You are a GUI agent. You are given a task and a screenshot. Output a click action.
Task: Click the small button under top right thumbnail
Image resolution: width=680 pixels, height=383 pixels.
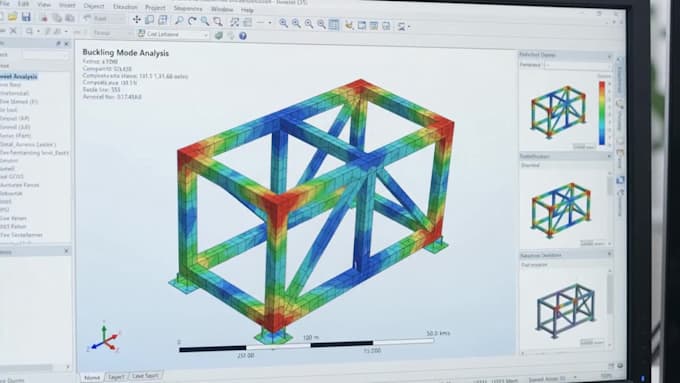(584, 147)
